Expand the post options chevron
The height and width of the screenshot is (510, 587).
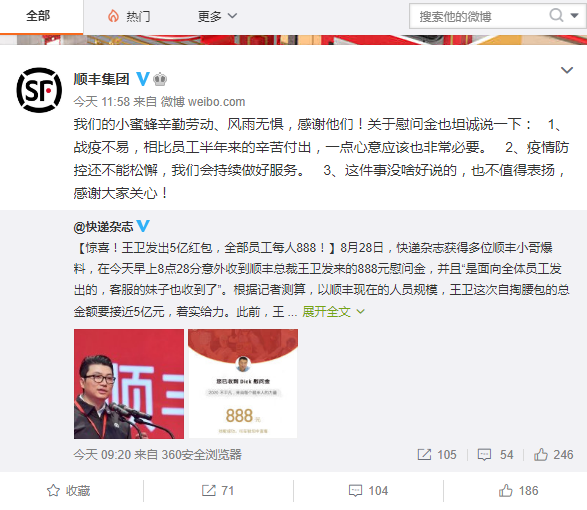567,70
